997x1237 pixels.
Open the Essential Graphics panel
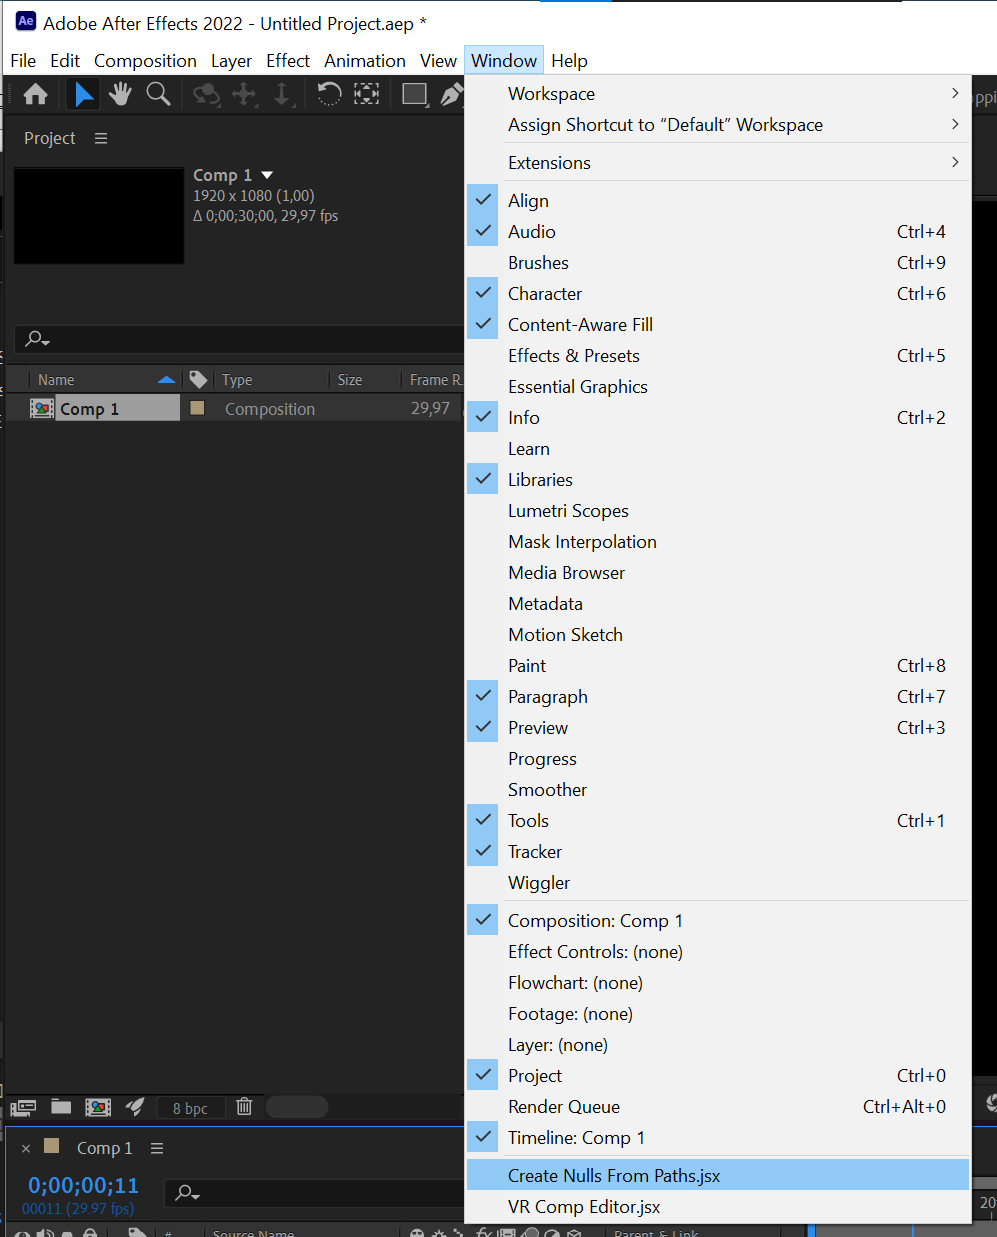pyautogui.click(x=718, y=386)
